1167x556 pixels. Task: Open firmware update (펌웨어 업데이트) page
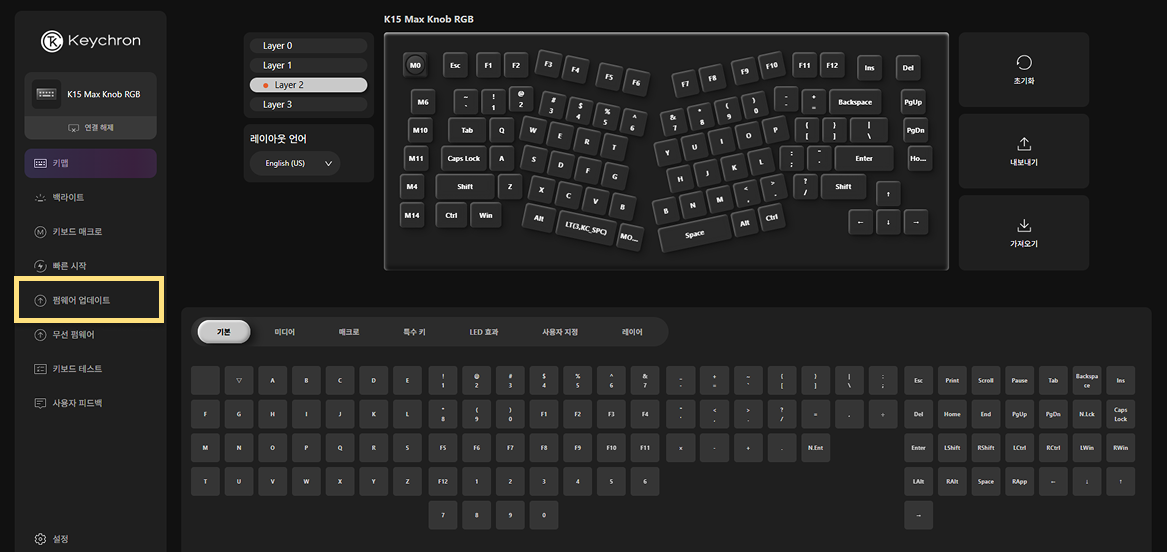(81, 300)
